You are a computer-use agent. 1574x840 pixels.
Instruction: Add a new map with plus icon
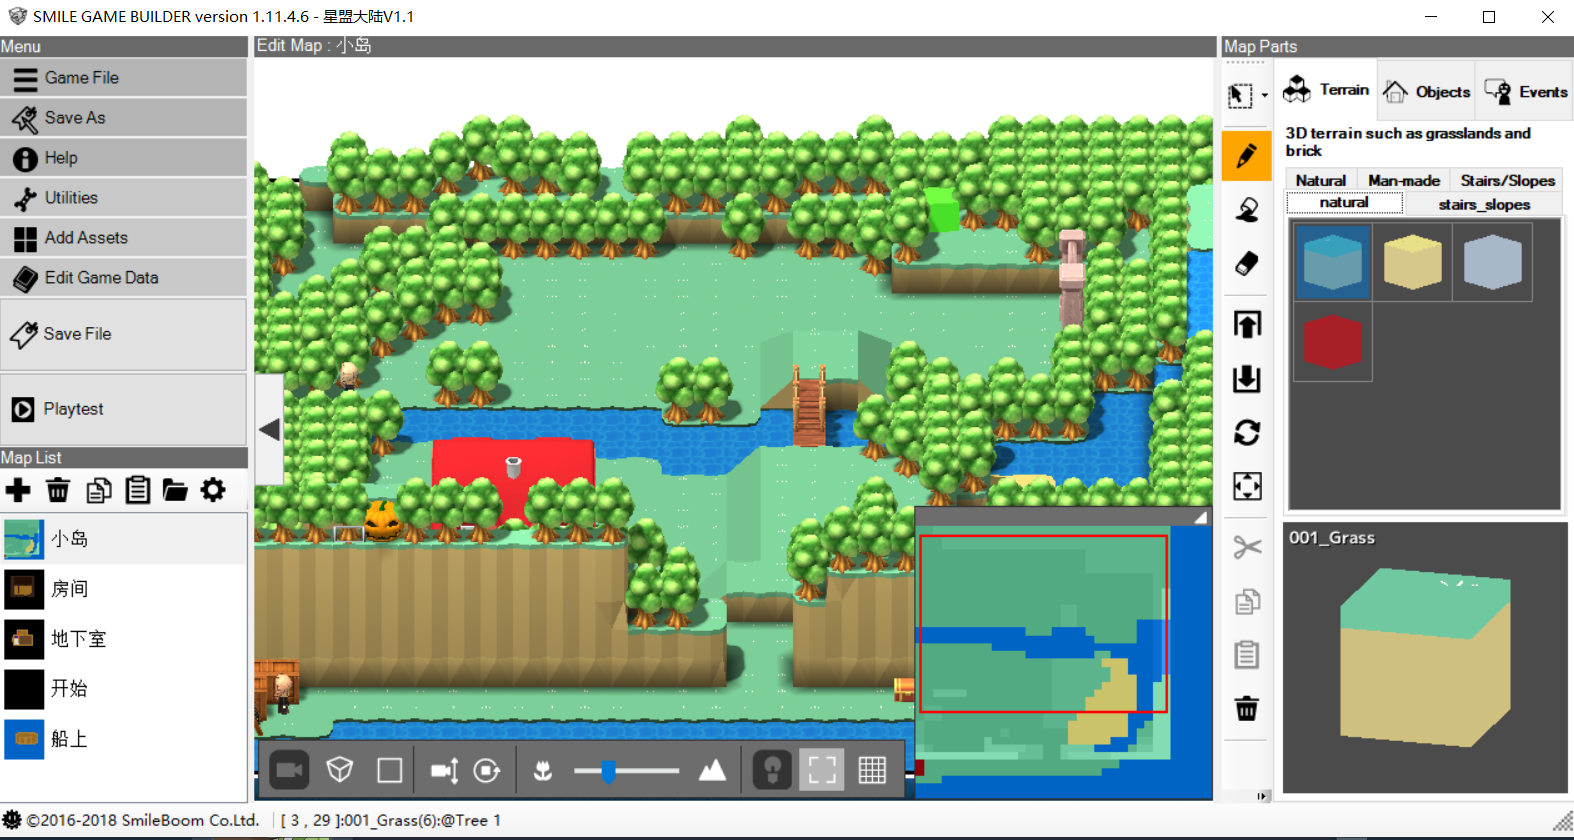tap(18, 490)
